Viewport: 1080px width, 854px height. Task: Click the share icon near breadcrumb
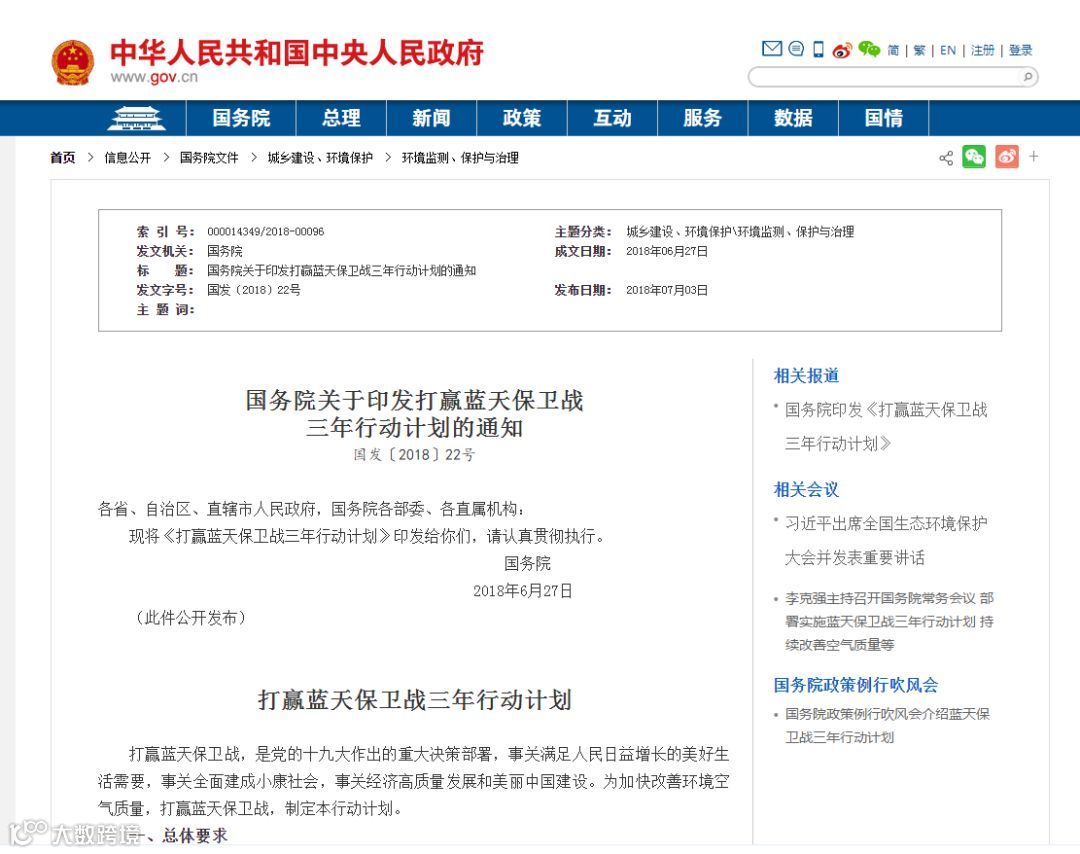946,158
